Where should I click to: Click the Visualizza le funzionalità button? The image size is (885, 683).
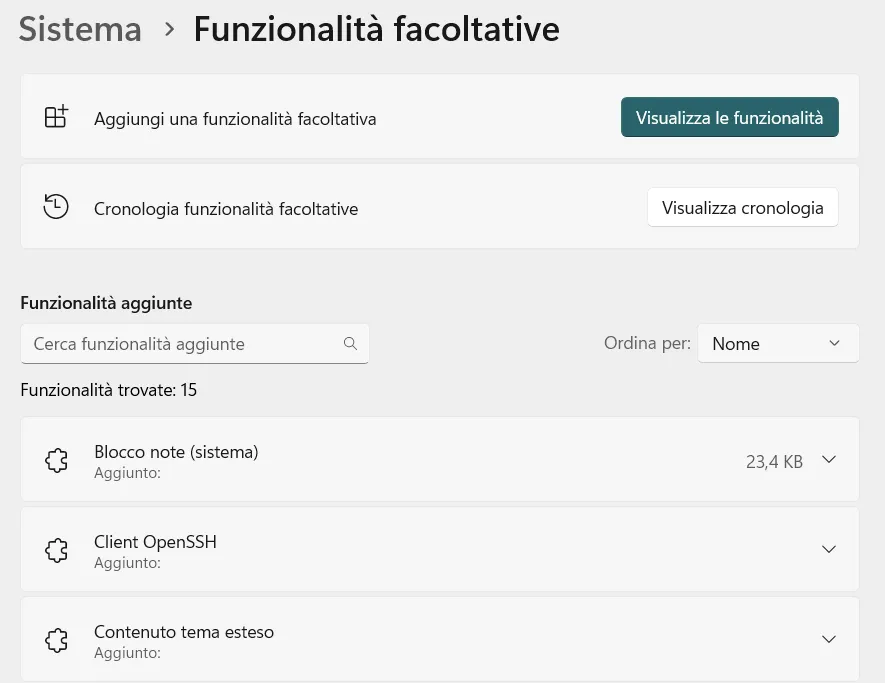(x=729, y=117)
